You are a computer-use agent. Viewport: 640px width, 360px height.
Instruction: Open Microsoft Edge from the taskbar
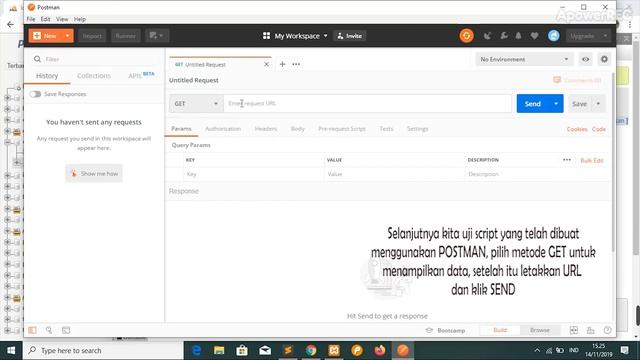(196, 350)
